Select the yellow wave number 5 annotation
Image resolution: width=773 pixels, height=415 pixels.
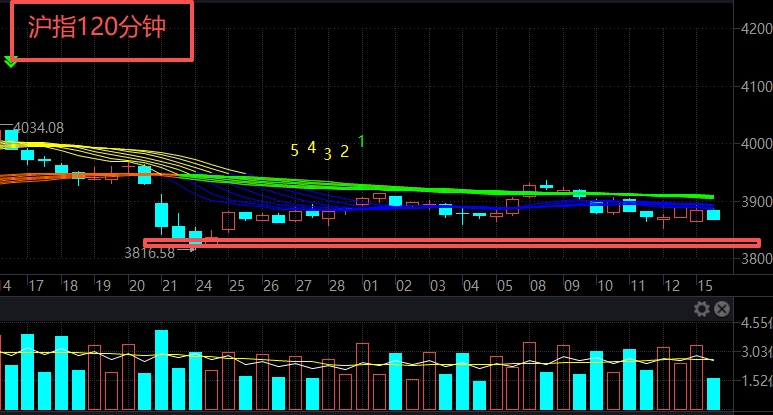tap(294, 150)
